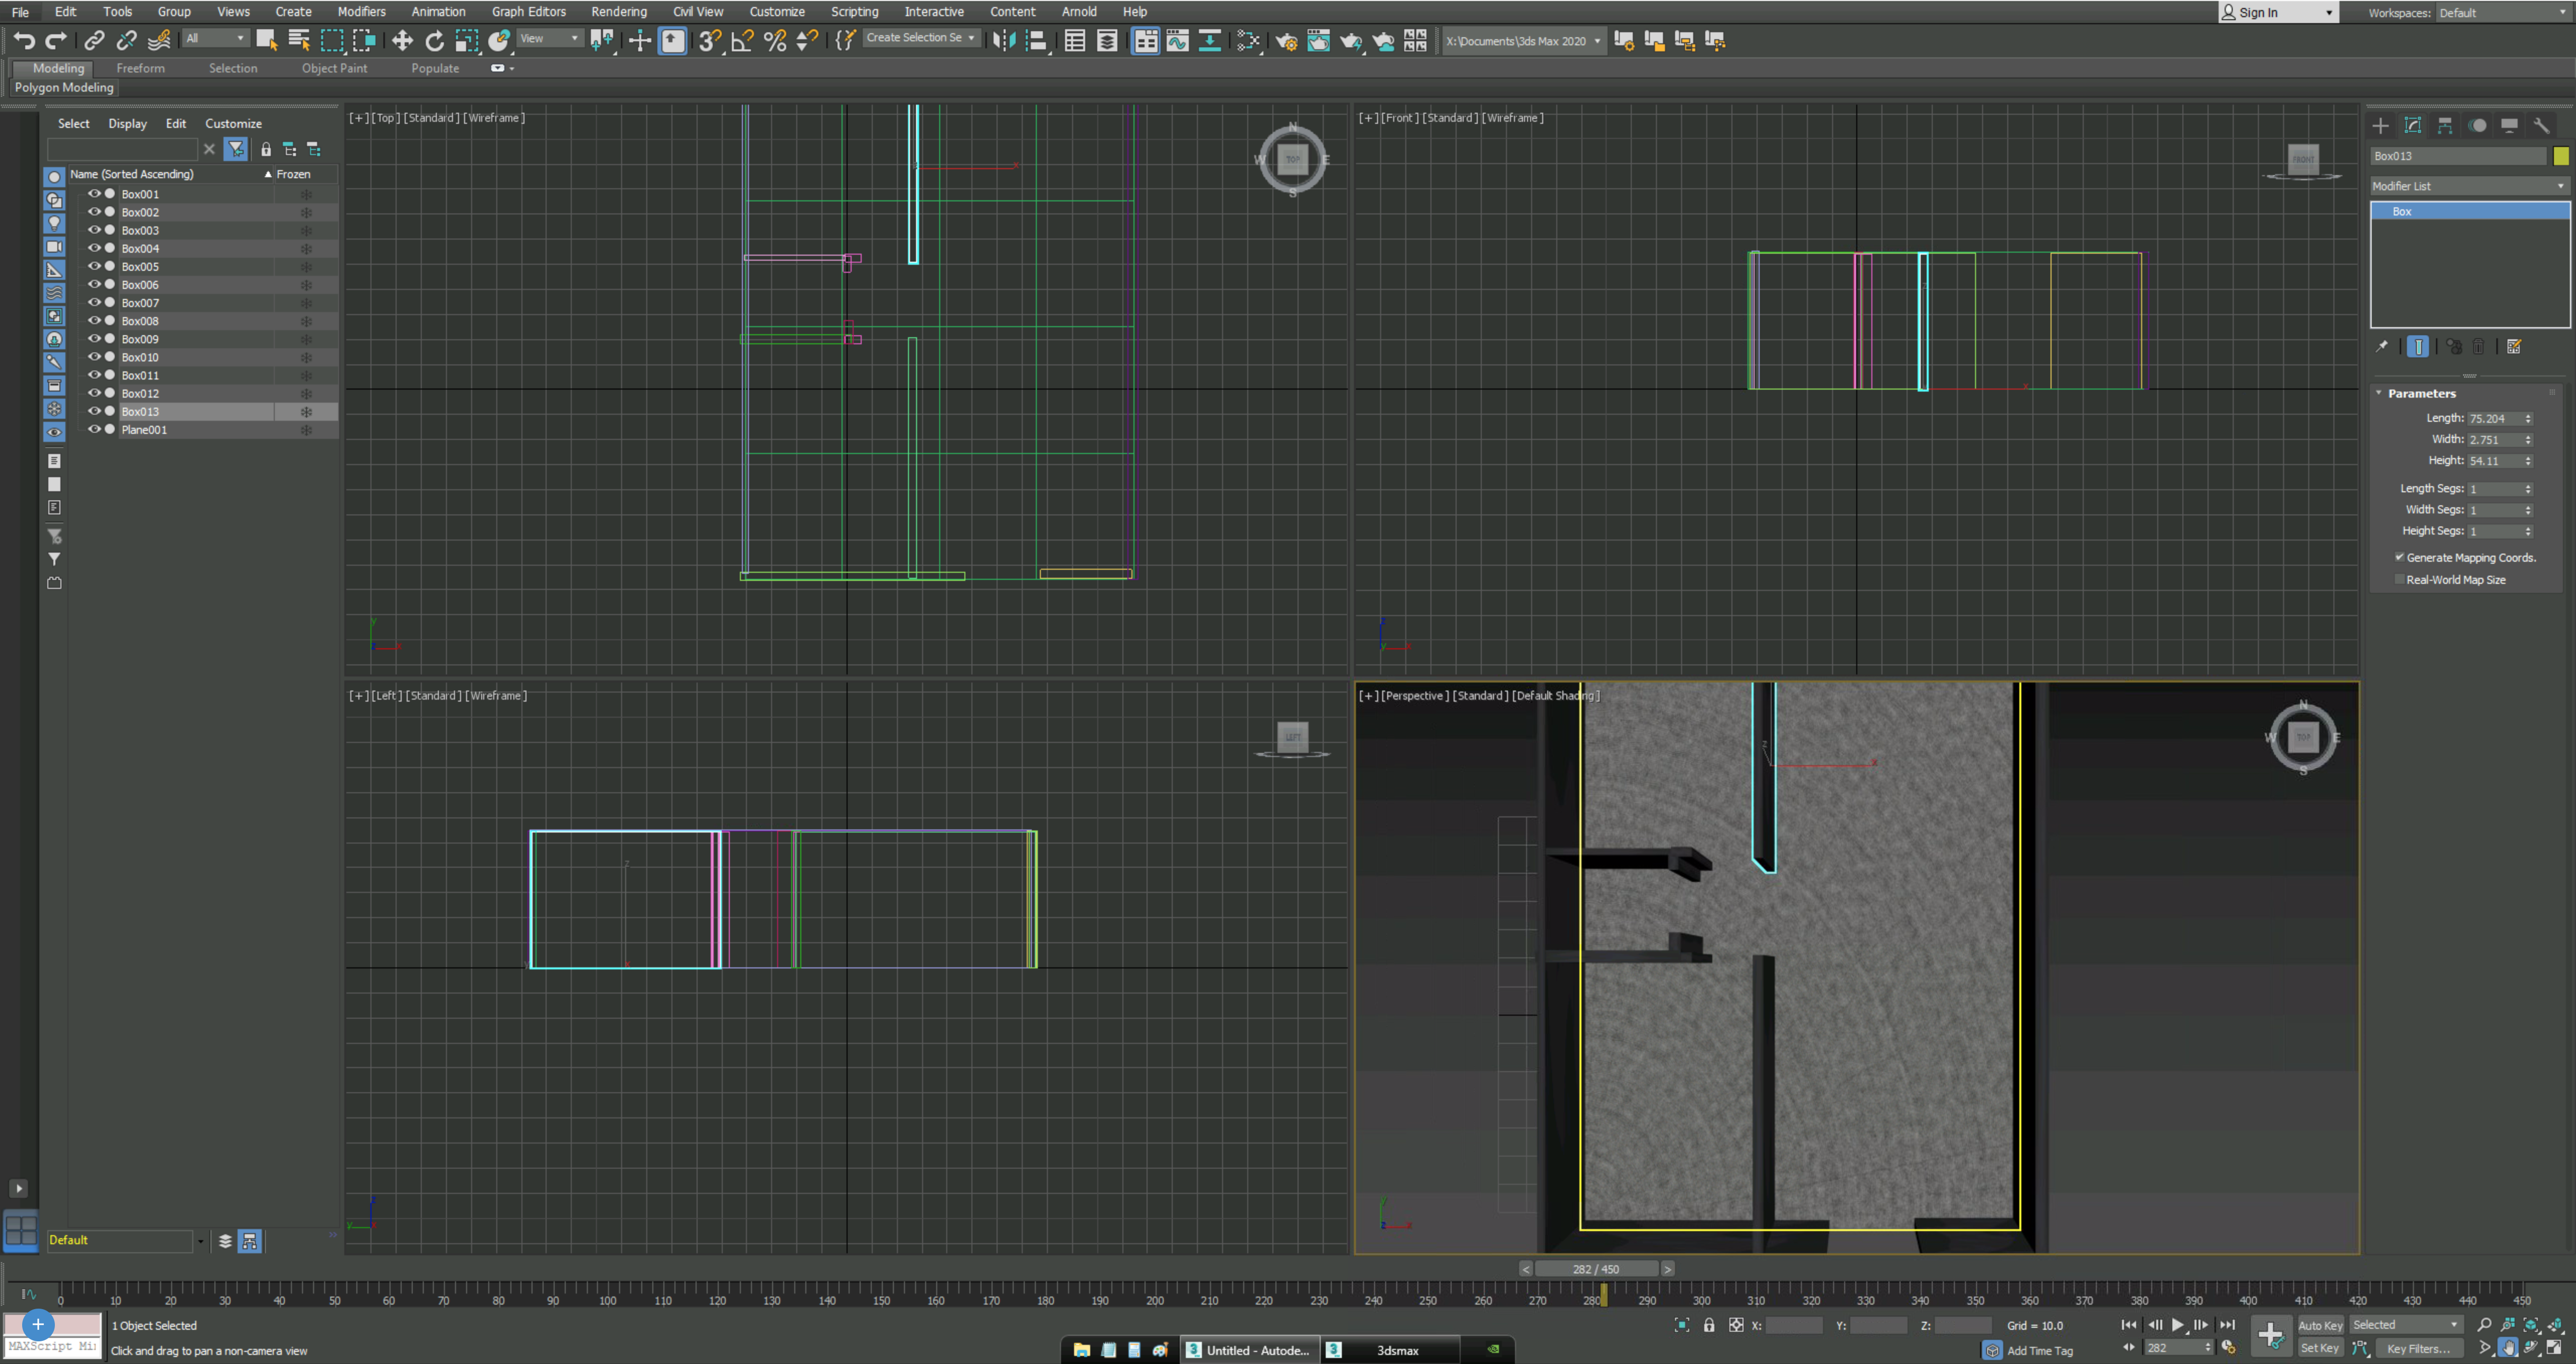Open the Motion command panel tab
The height and width of the screenshot is (1364, 2576).
tap(2477, 125)
